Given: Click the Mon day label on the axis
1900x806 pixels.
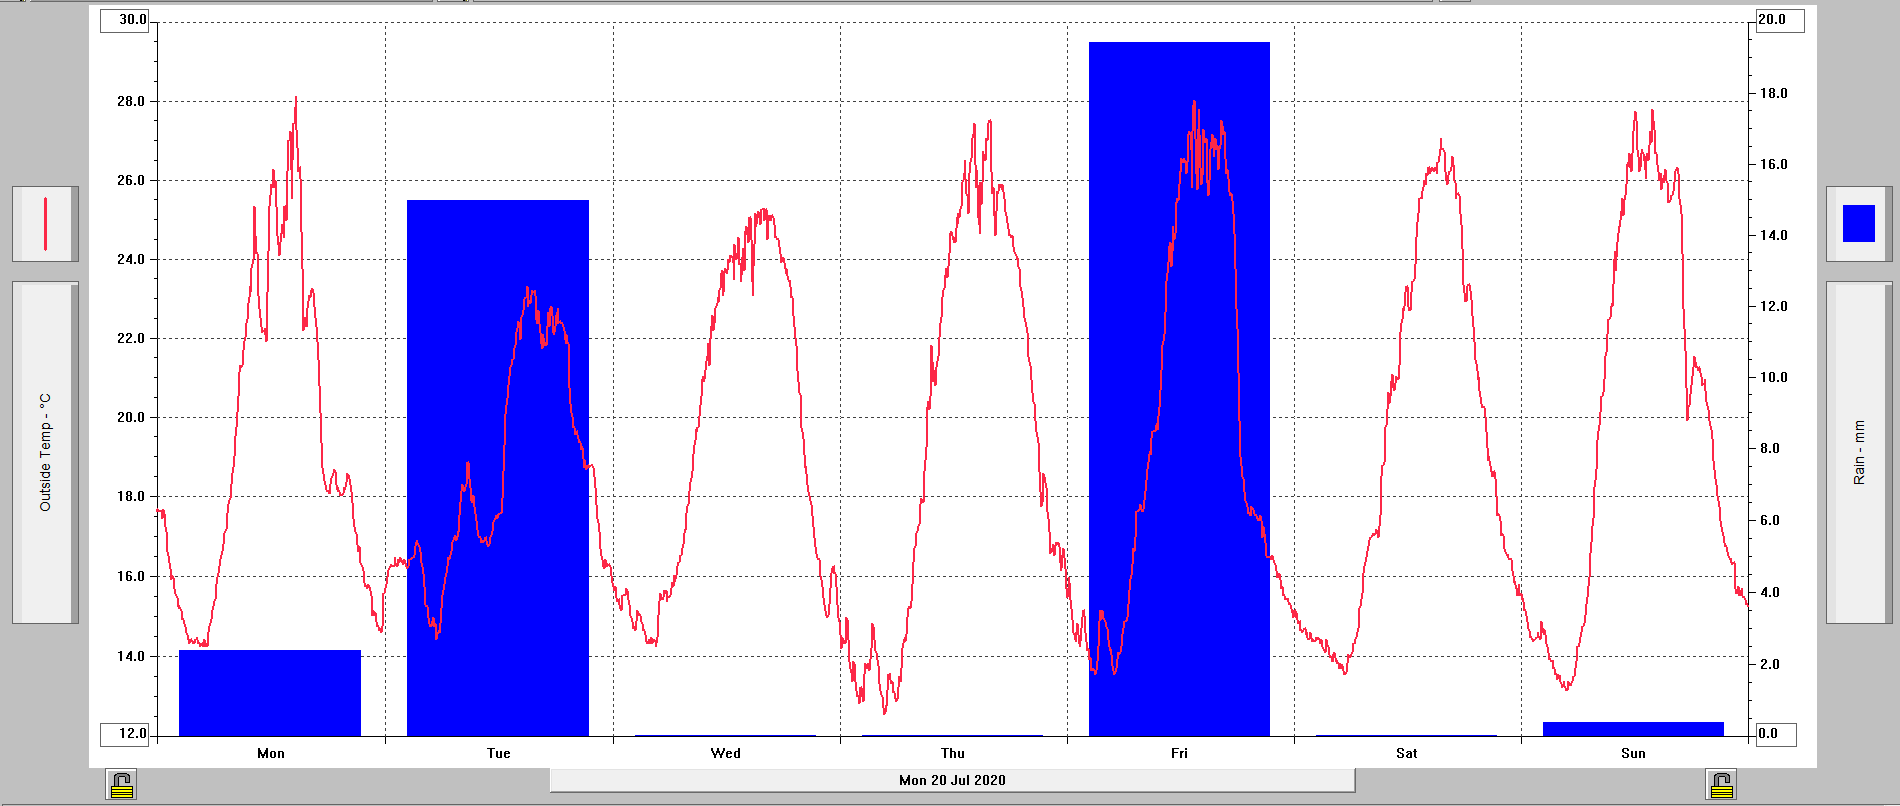Looking at the screenshot, I should (x=270, y=753).
